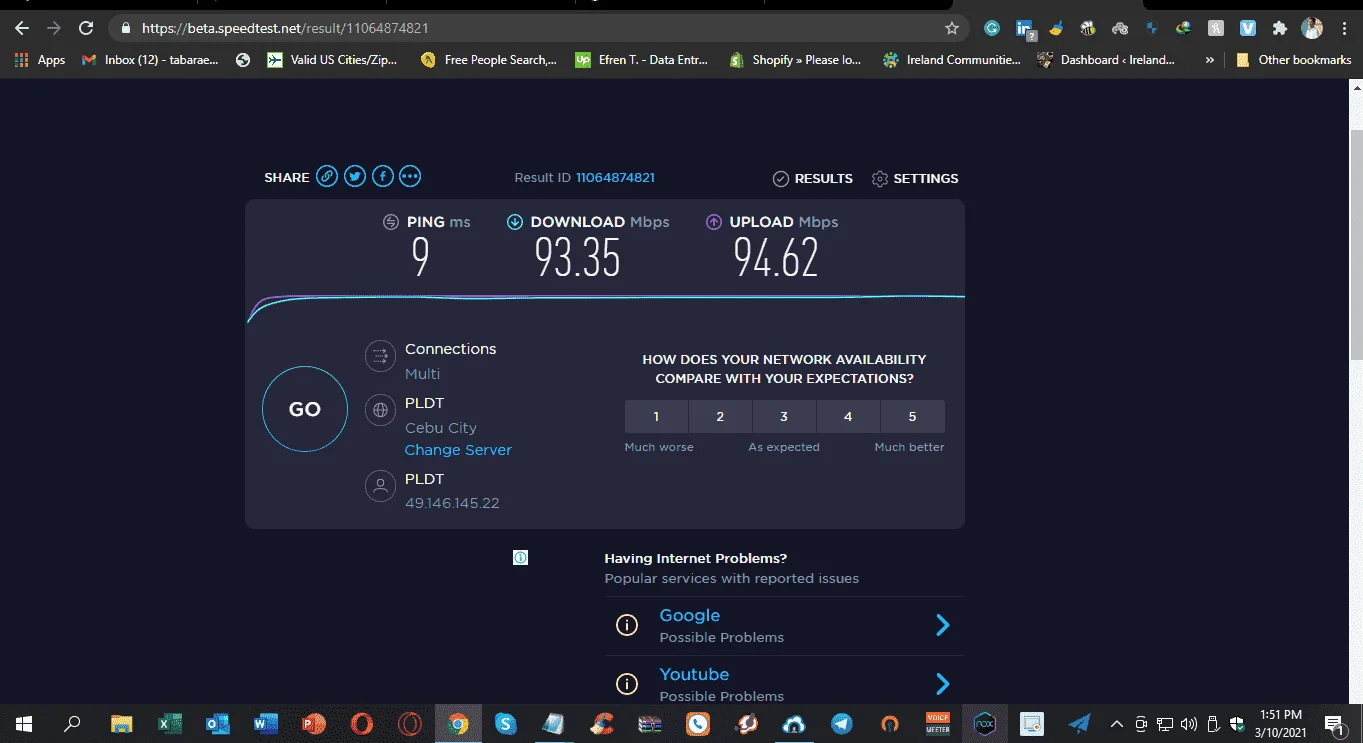This screenshot has width=1363, height=743.
Task: Open the Chrome profile avatar
Action: 1312,28
